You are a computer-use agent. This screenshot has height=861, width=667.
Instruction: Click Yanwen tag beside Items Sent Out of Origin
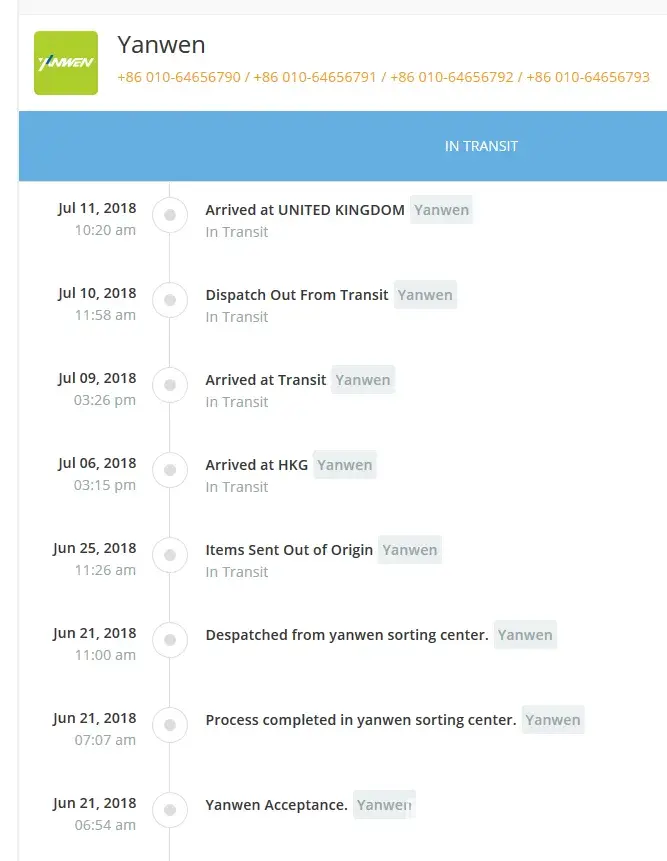[409, 550]
